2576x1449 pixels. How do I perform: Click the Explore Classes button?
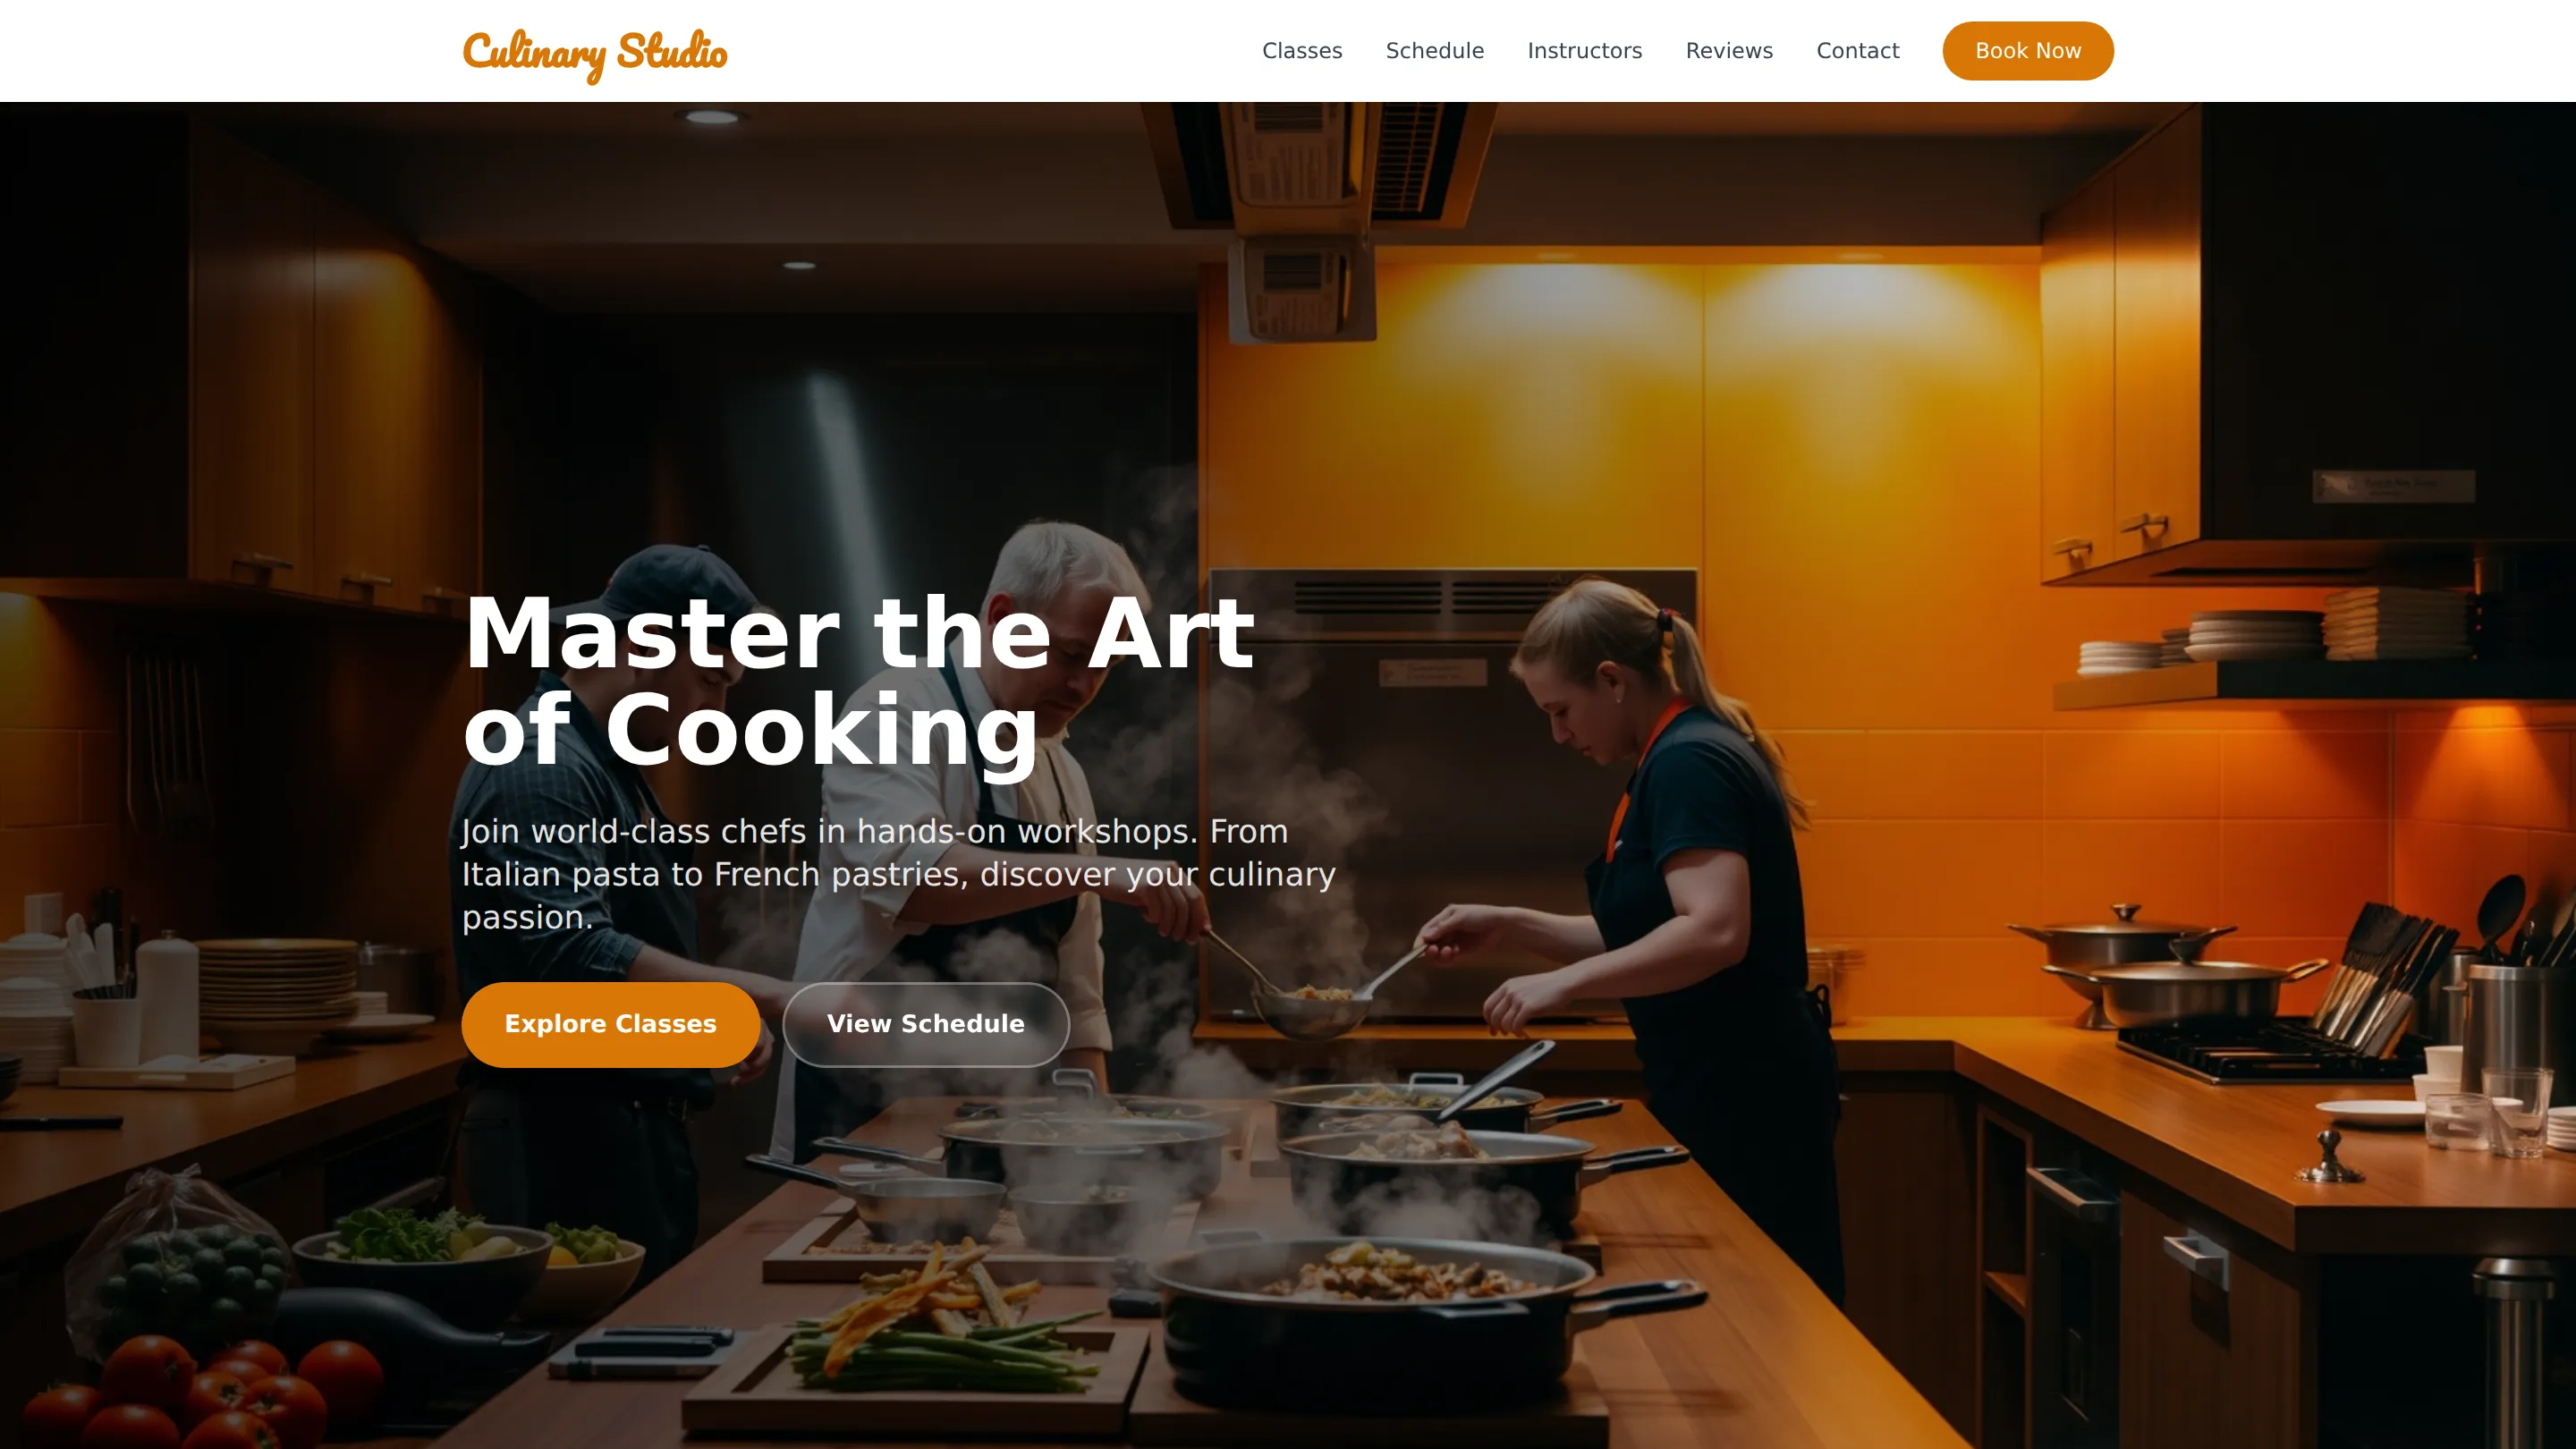tap(610, 1024)
